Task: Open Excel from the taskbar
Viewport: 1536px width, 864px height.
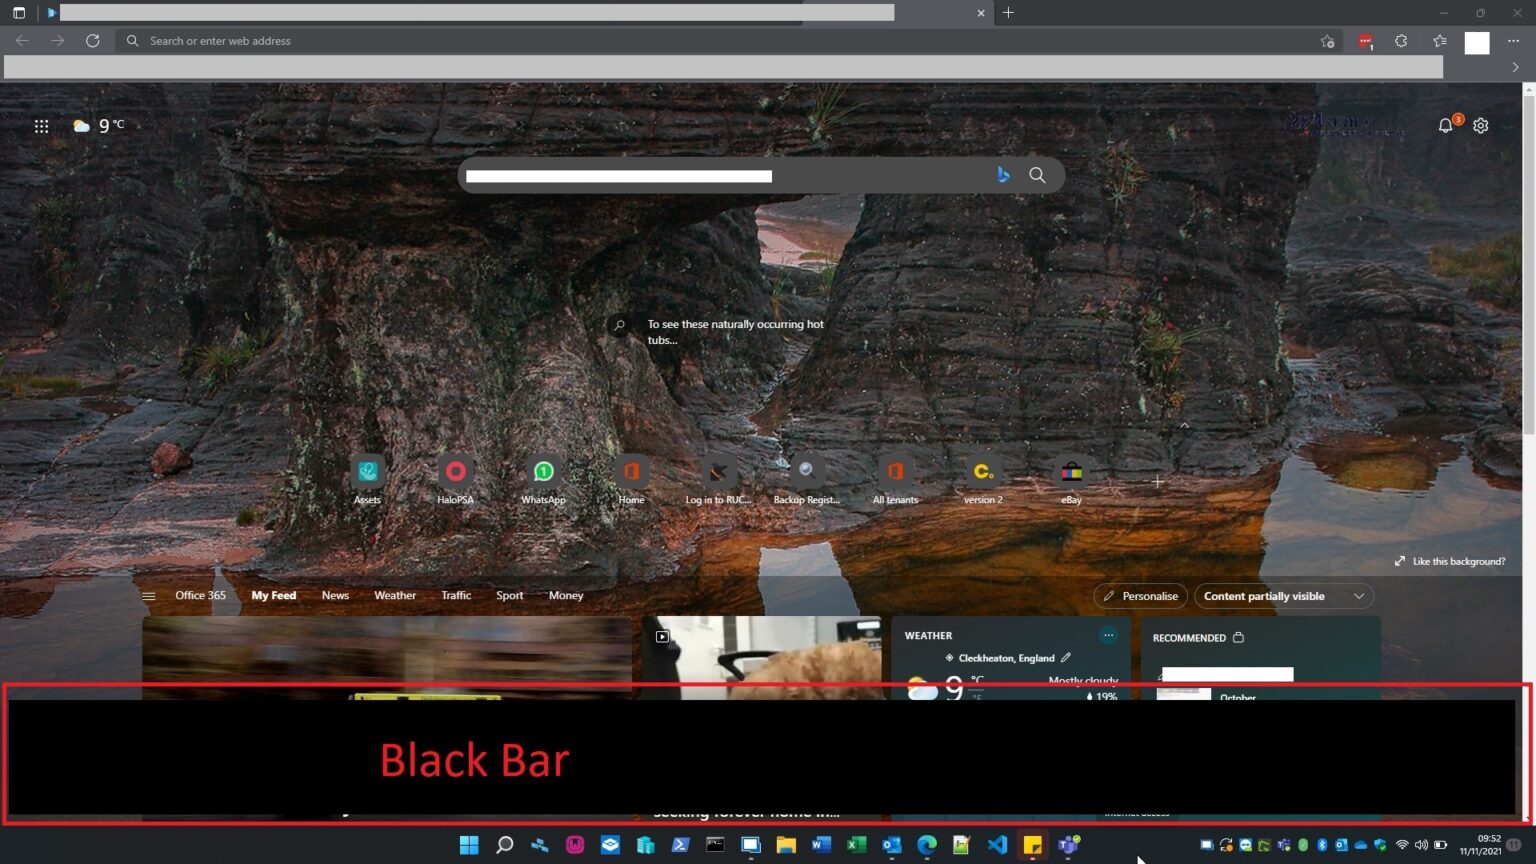Action: (857, 845)
